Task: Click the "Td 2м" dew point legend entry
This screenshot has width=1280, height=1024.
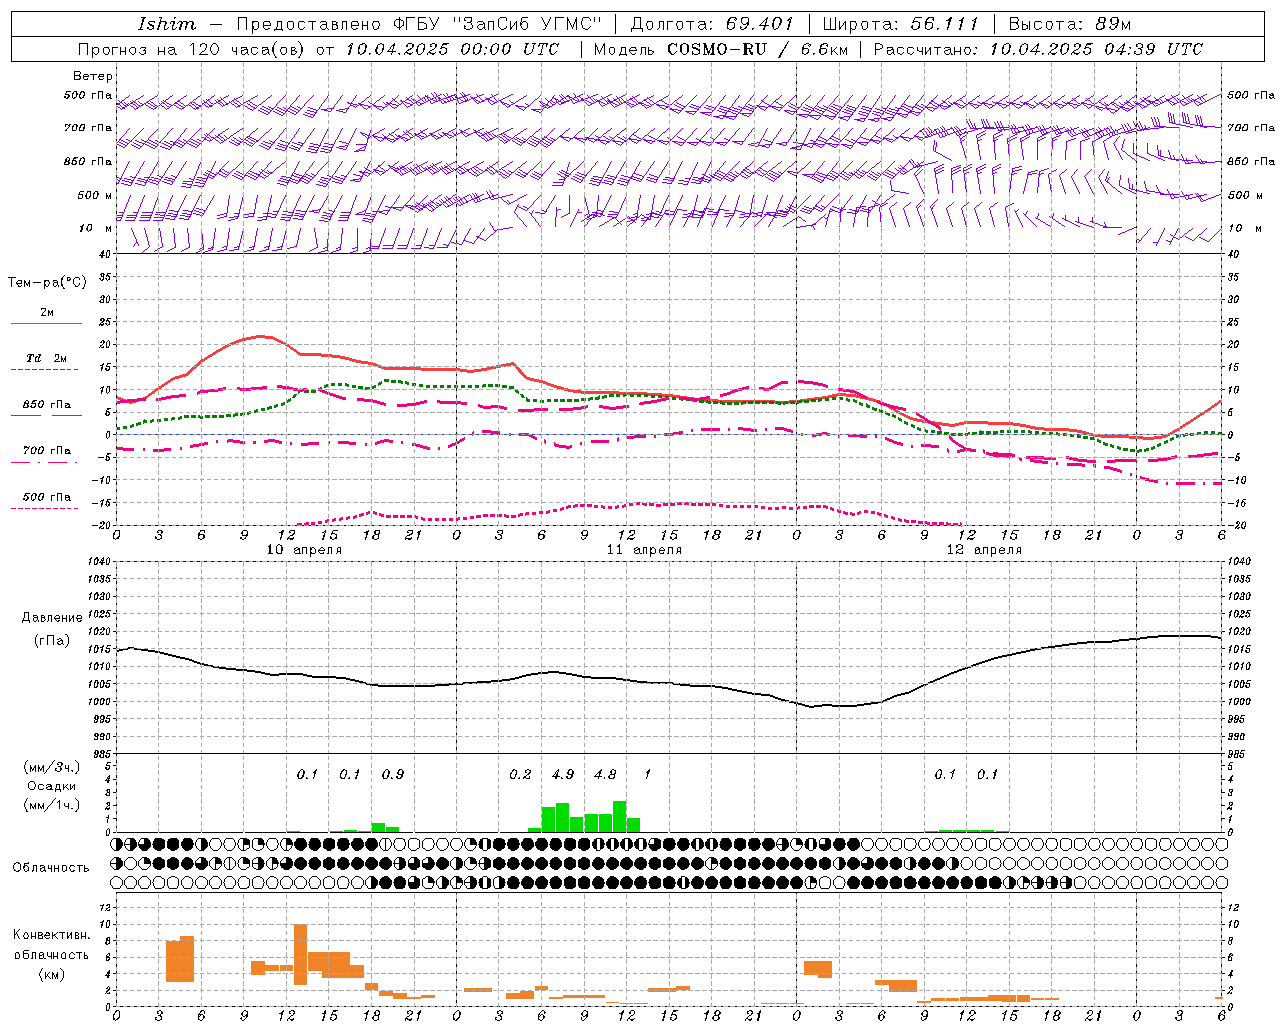Action: [x=47, y=358]
